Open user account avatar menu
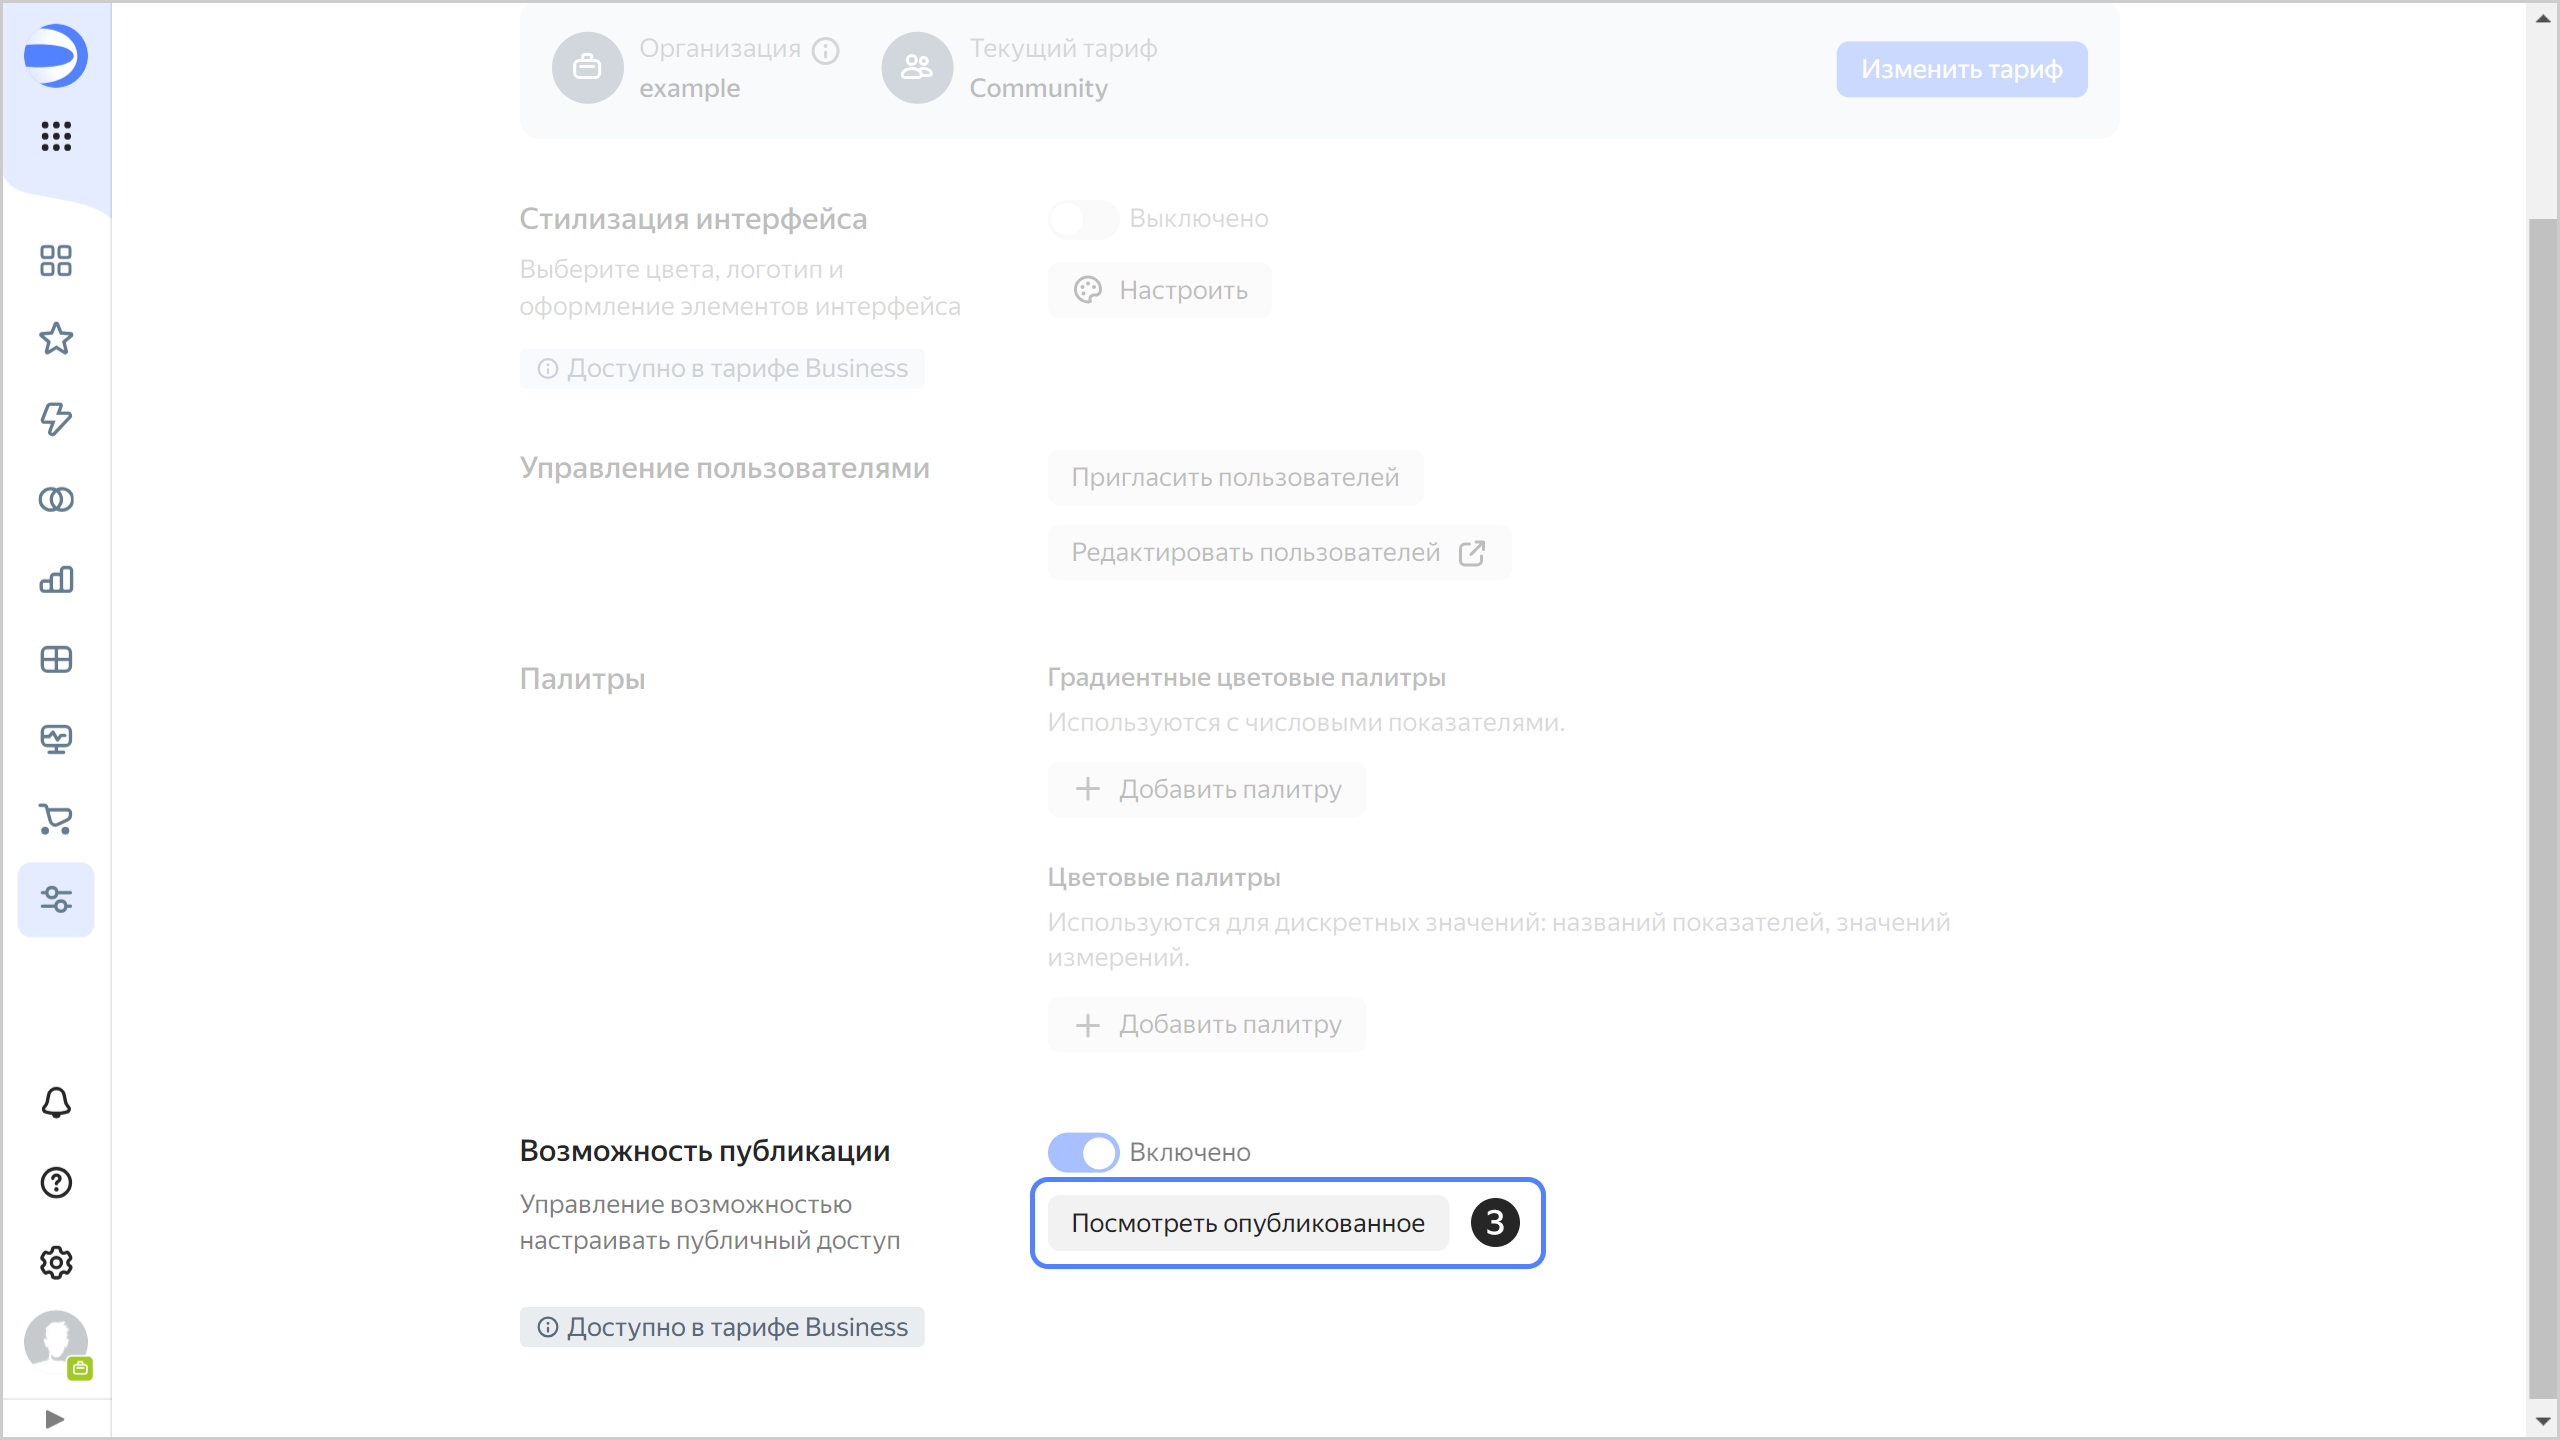Image resolution: width=2560 pixels, height=1440 pixels. coord(56,1341)
